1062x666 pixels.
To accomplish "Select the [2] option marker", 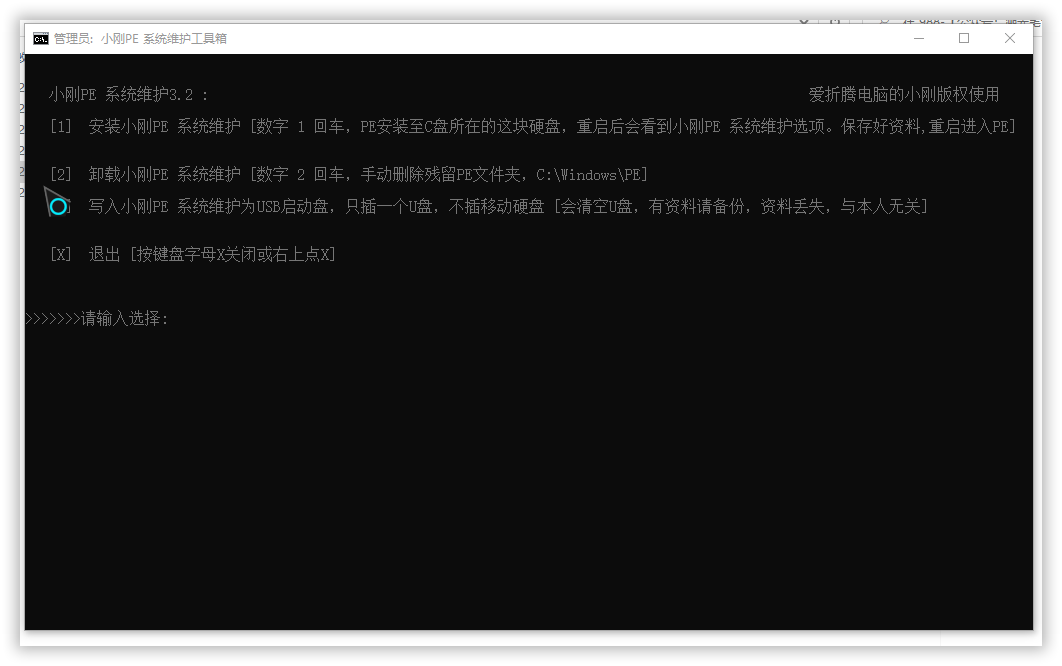I will 61,175.
